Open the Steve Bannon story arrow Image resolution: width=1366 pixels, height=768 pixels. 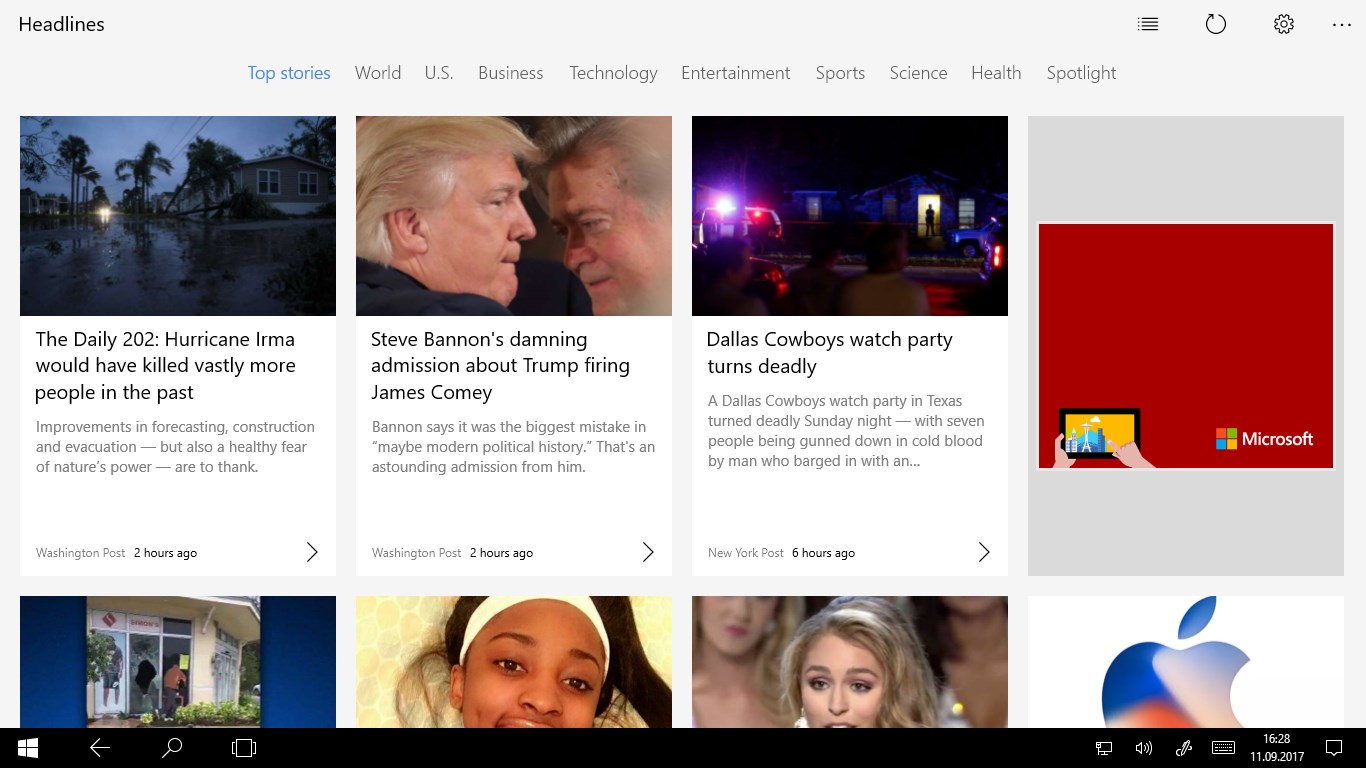648,552
